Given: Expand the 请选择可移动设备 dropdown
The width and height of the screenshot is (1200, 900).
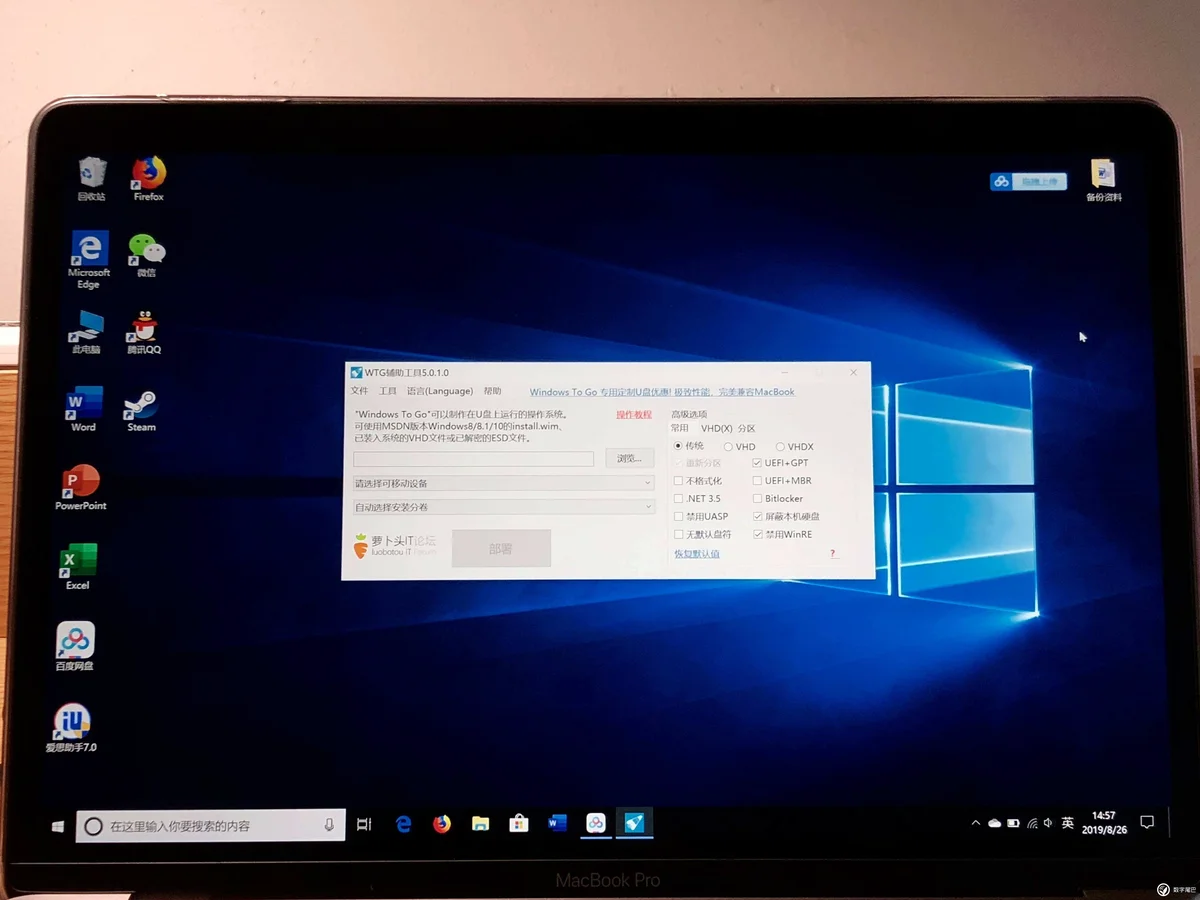Looking at the screenshot, I should [504, 483].
